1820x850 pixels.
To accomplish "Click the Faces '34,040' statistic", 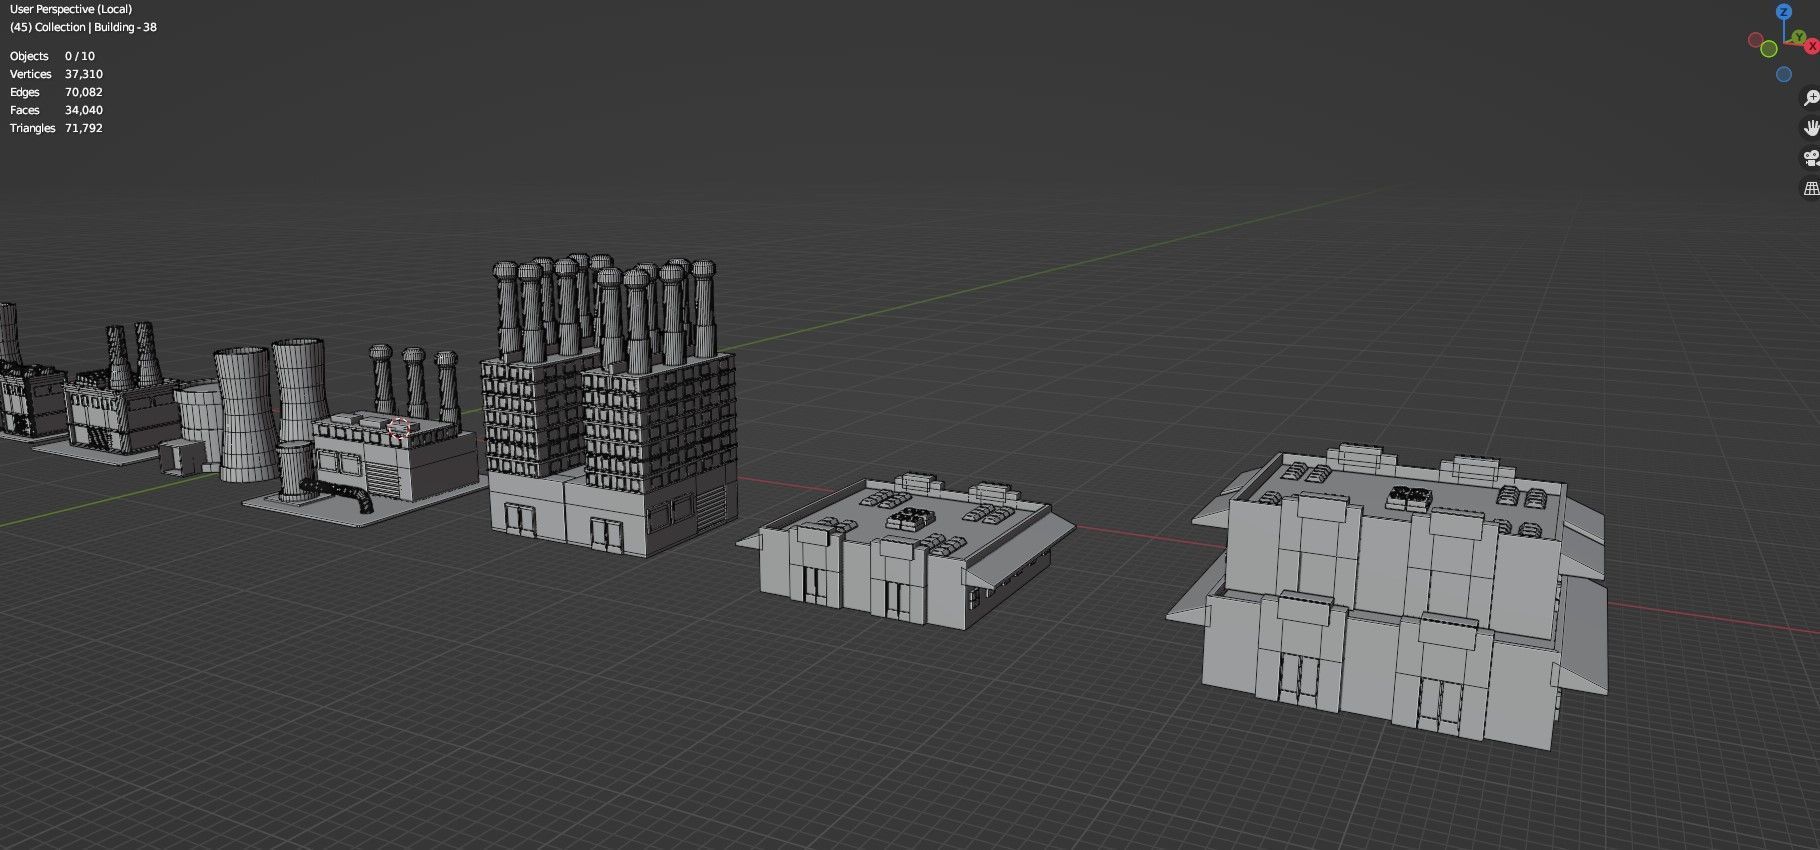I will click(x=84, y=110).
